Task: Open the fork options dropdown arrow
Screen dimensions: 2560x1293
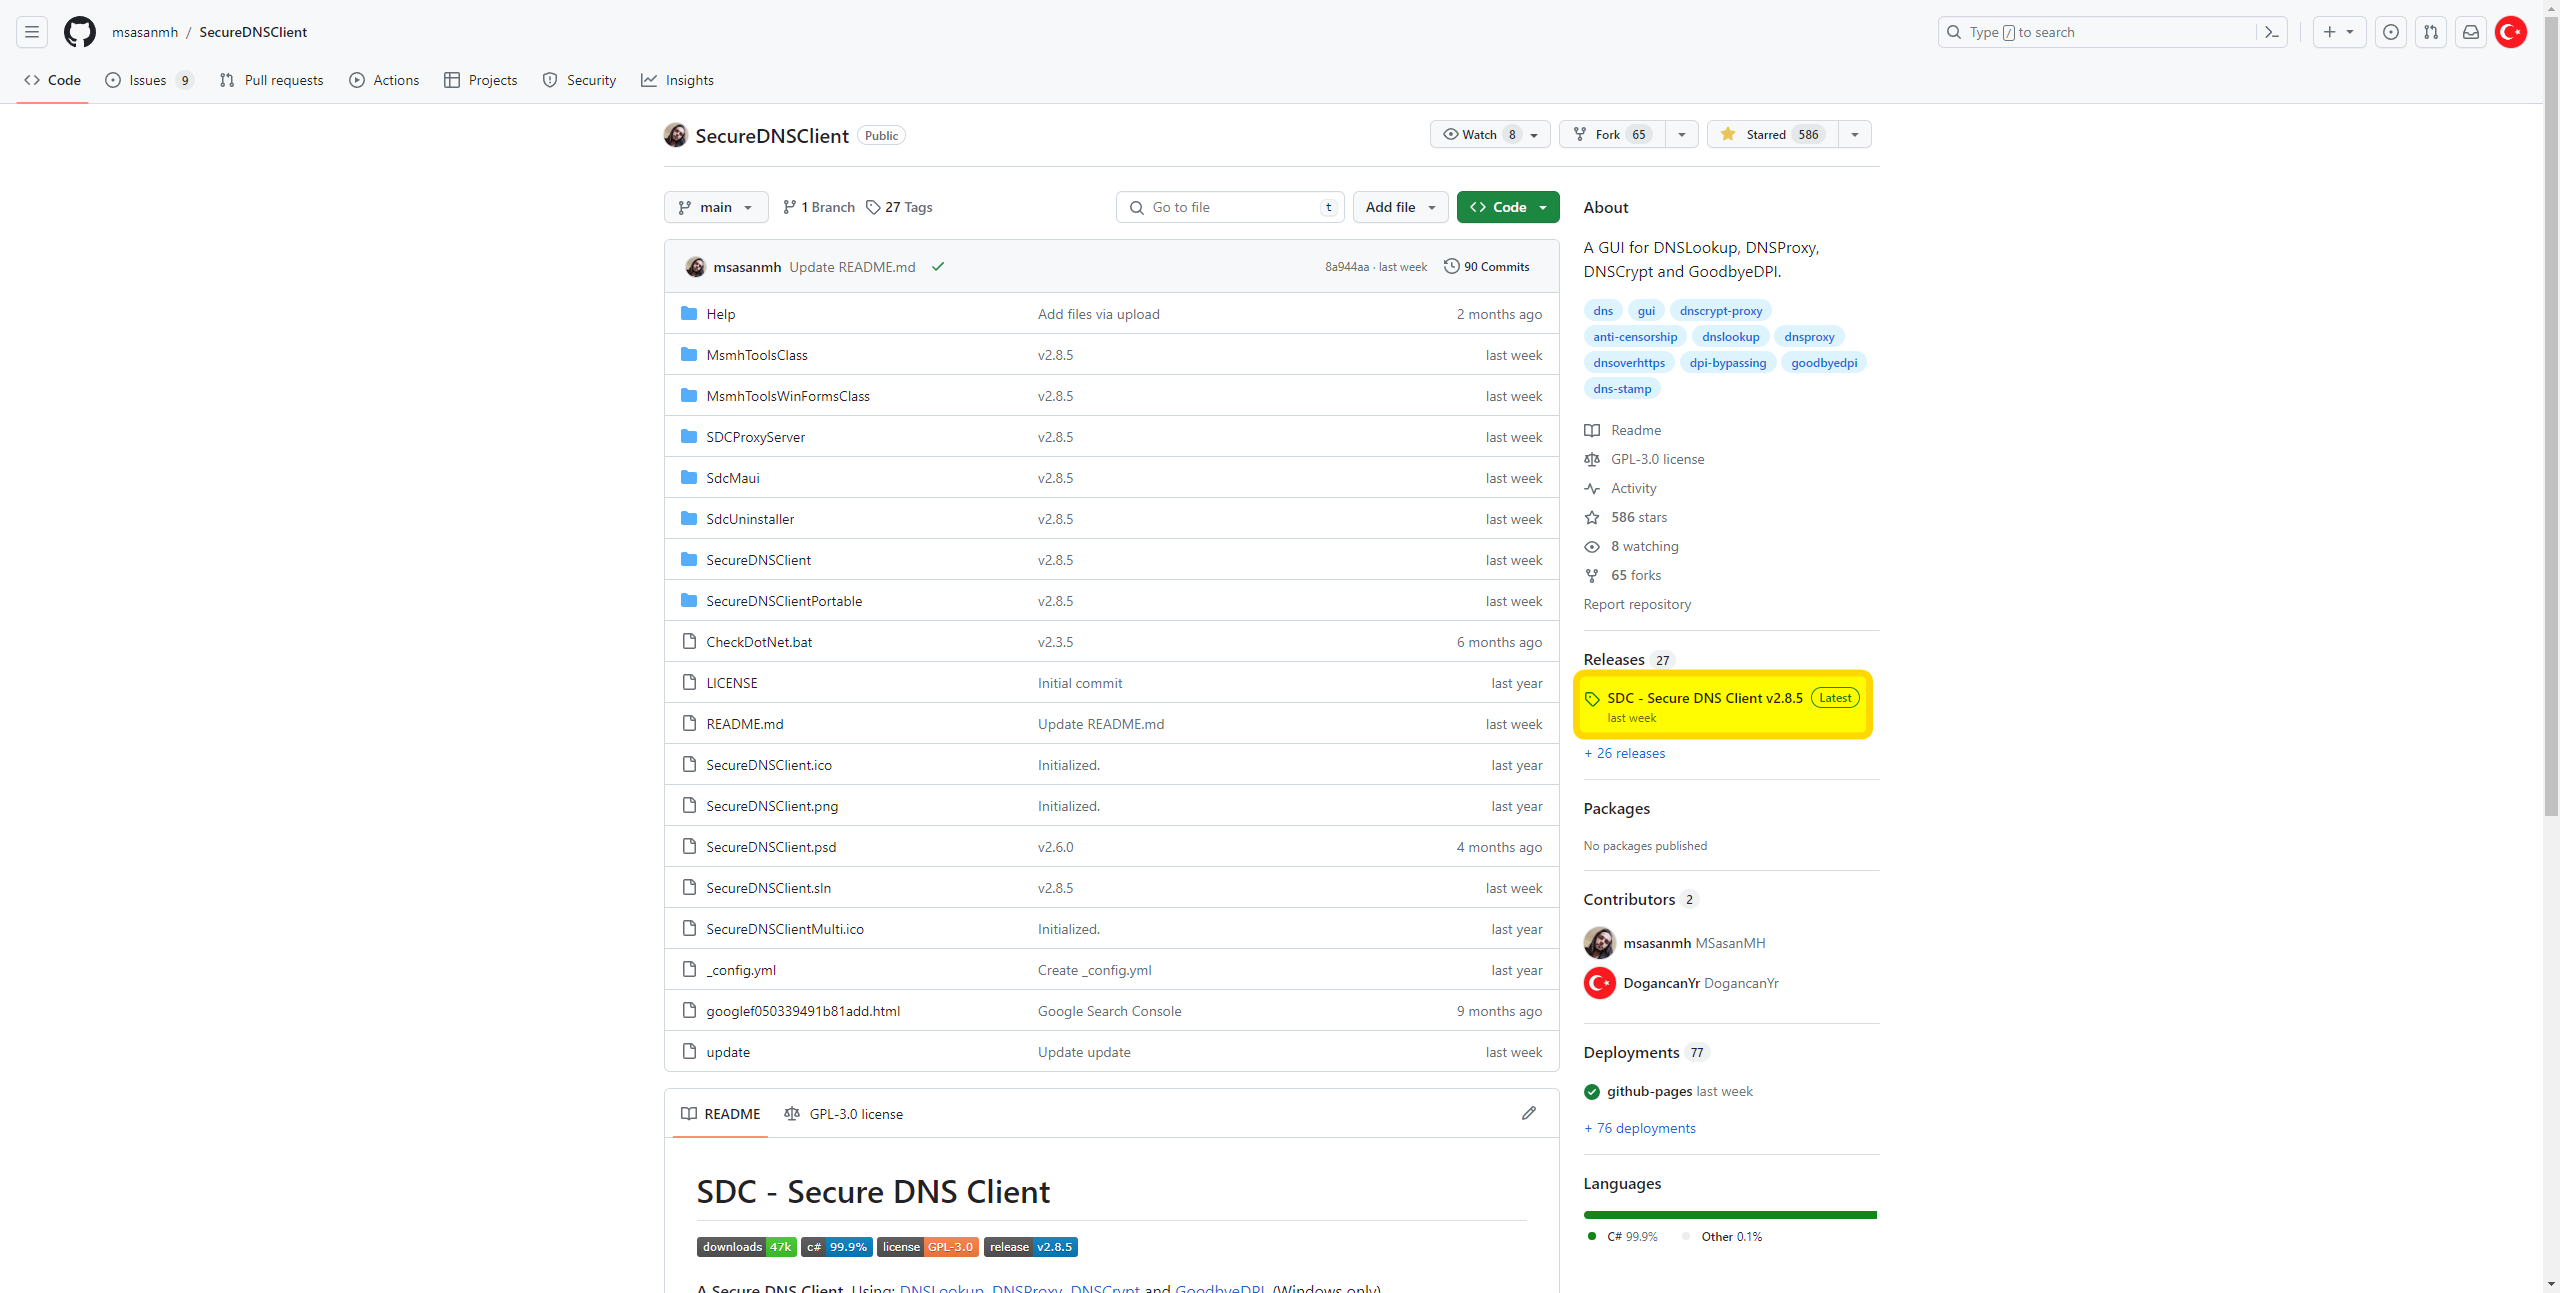Action: [1681, 134]
